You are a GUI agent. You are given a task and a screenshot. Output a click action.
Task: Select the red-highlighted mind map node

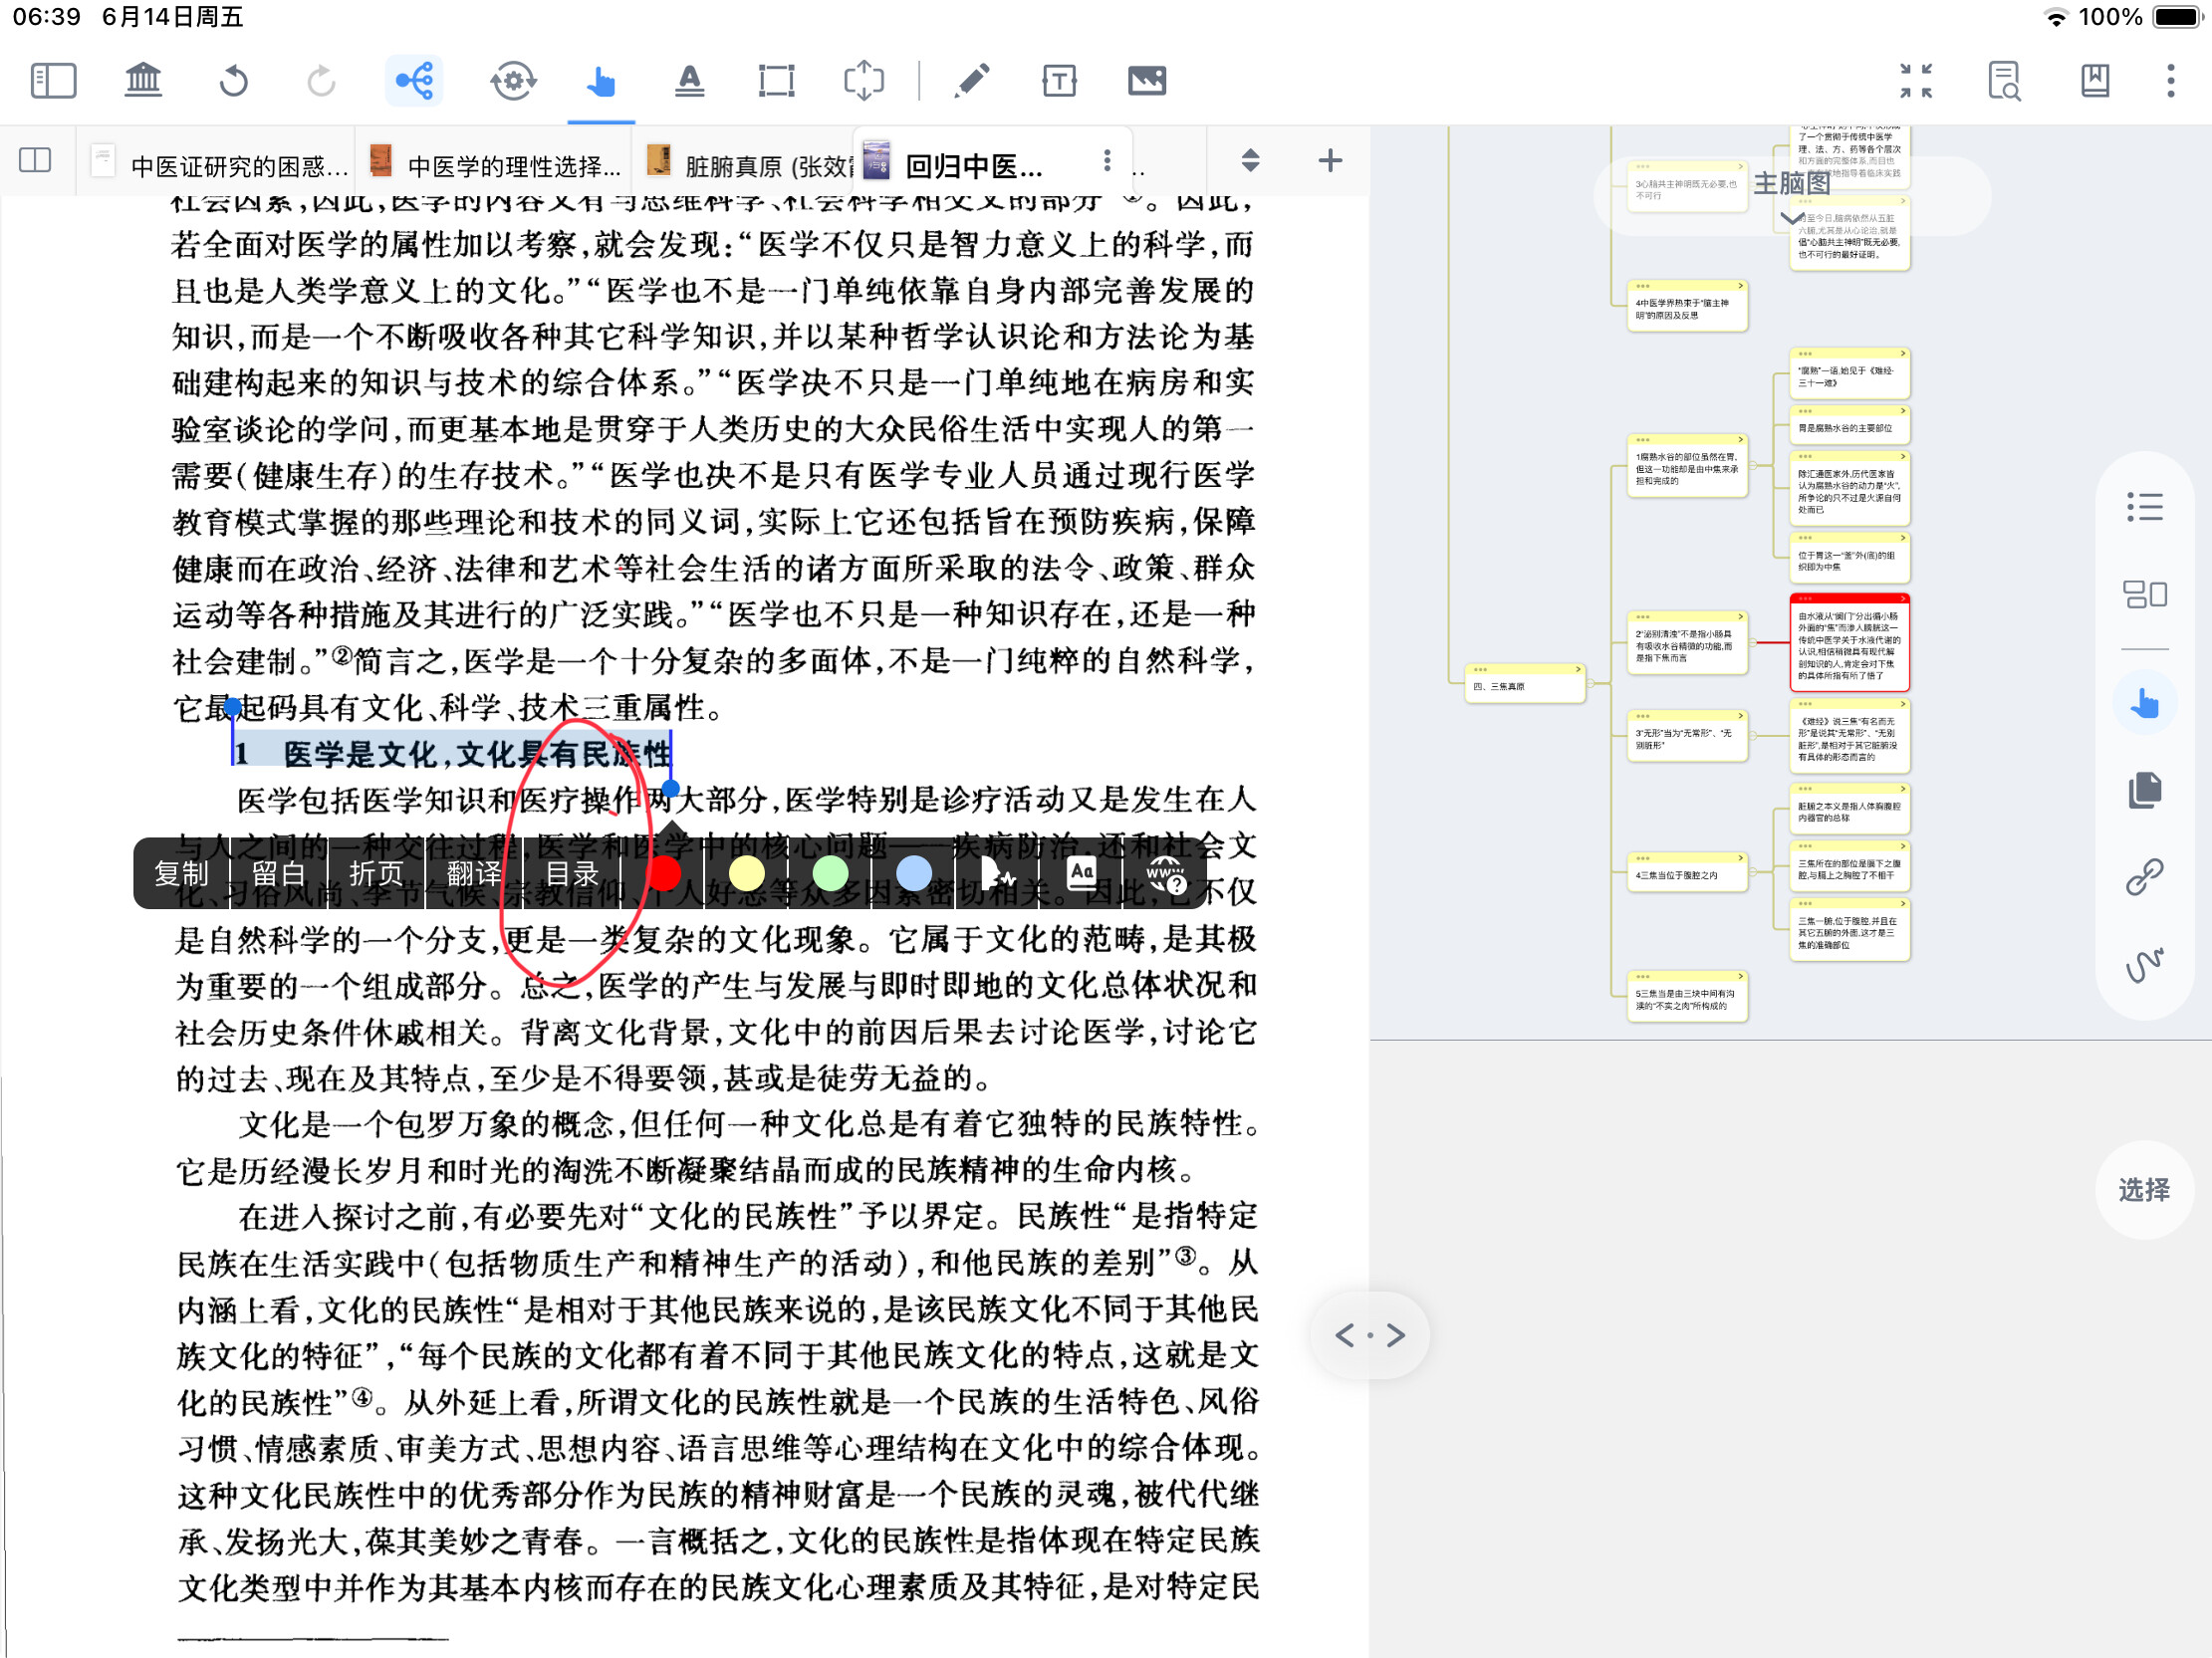[1849, 643]
